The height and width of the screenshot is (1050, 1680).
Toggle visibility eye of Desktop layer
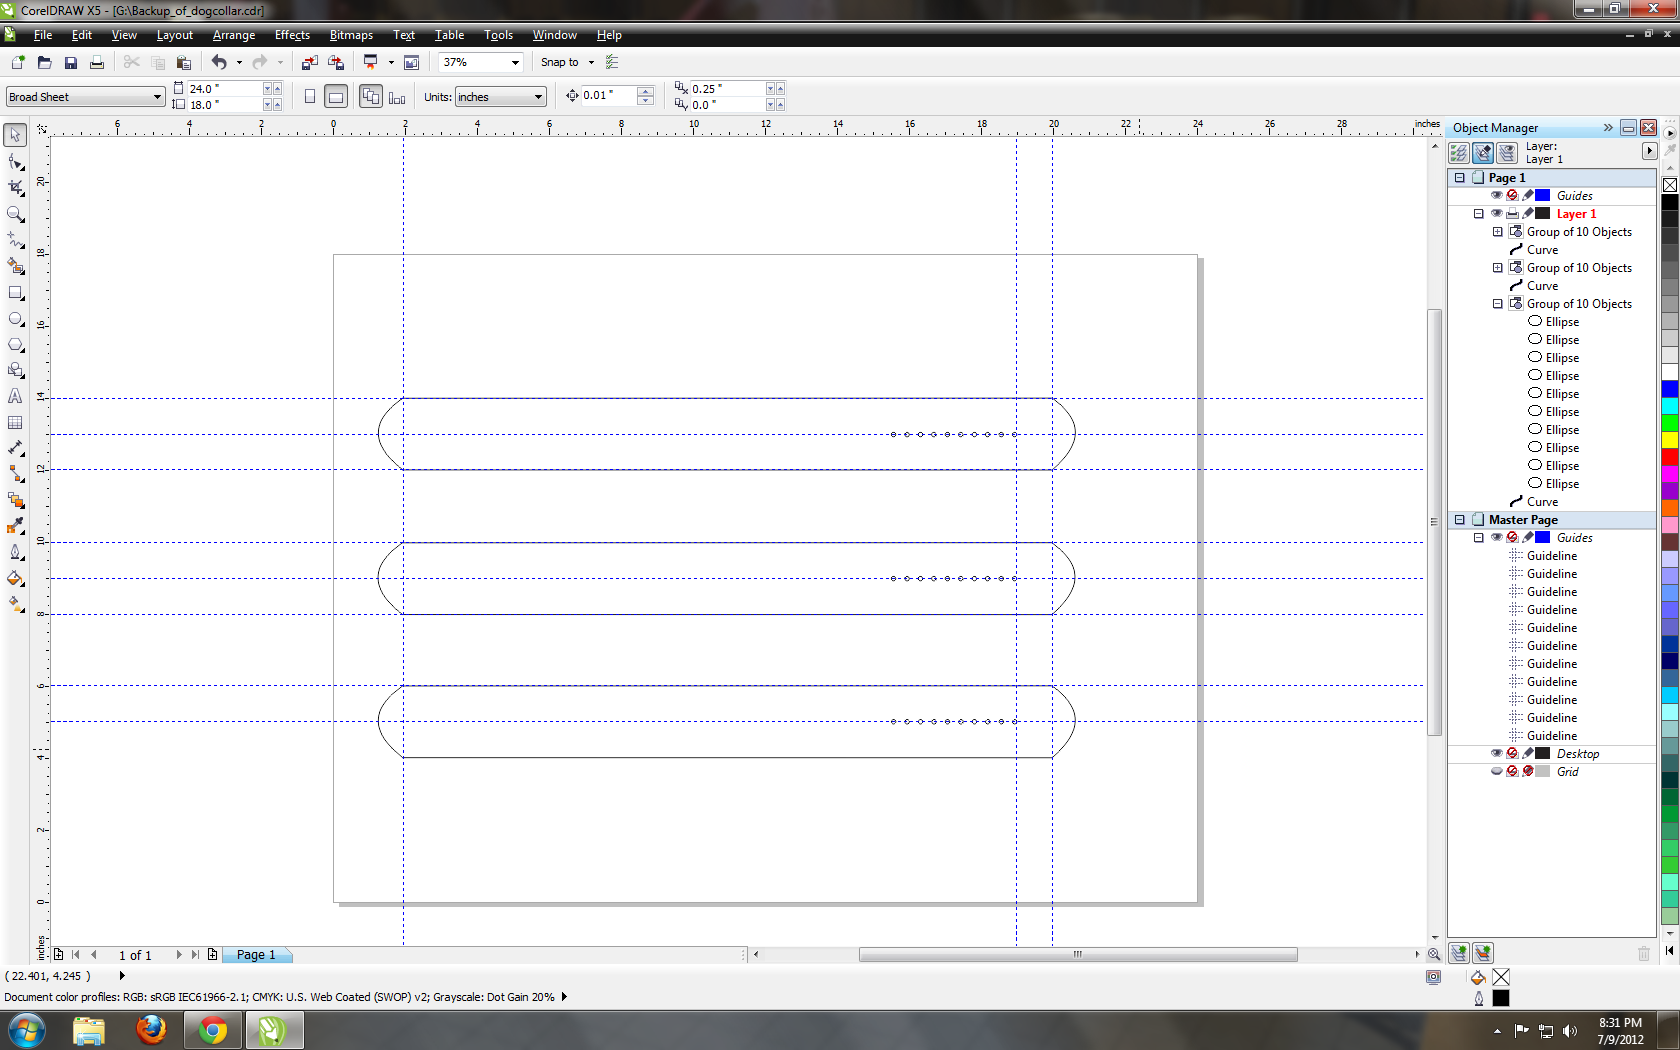(x=1497, y=753)
